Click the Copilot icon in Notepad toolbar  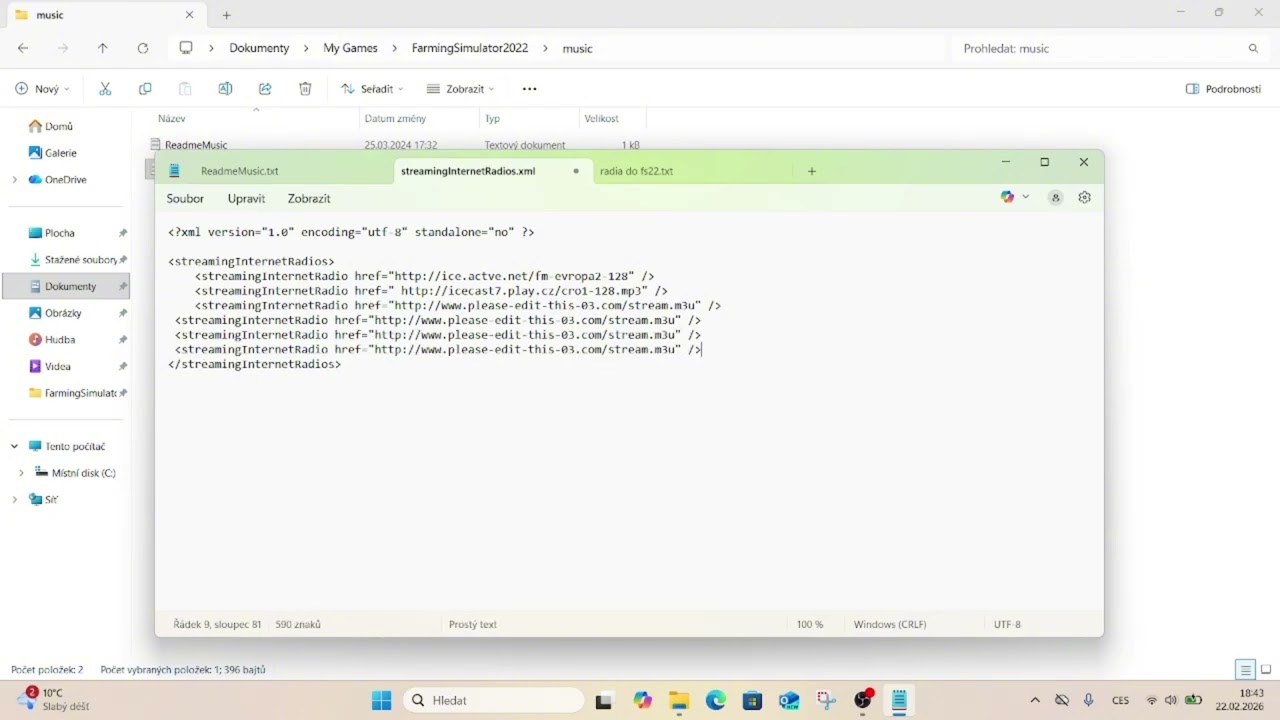[1007, 197]
